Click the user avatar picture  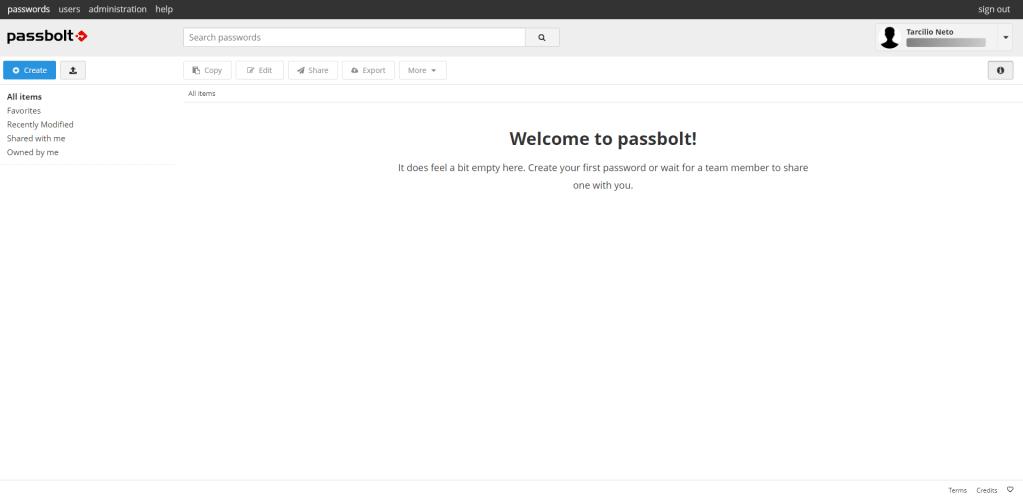click(x=889, y=37)
